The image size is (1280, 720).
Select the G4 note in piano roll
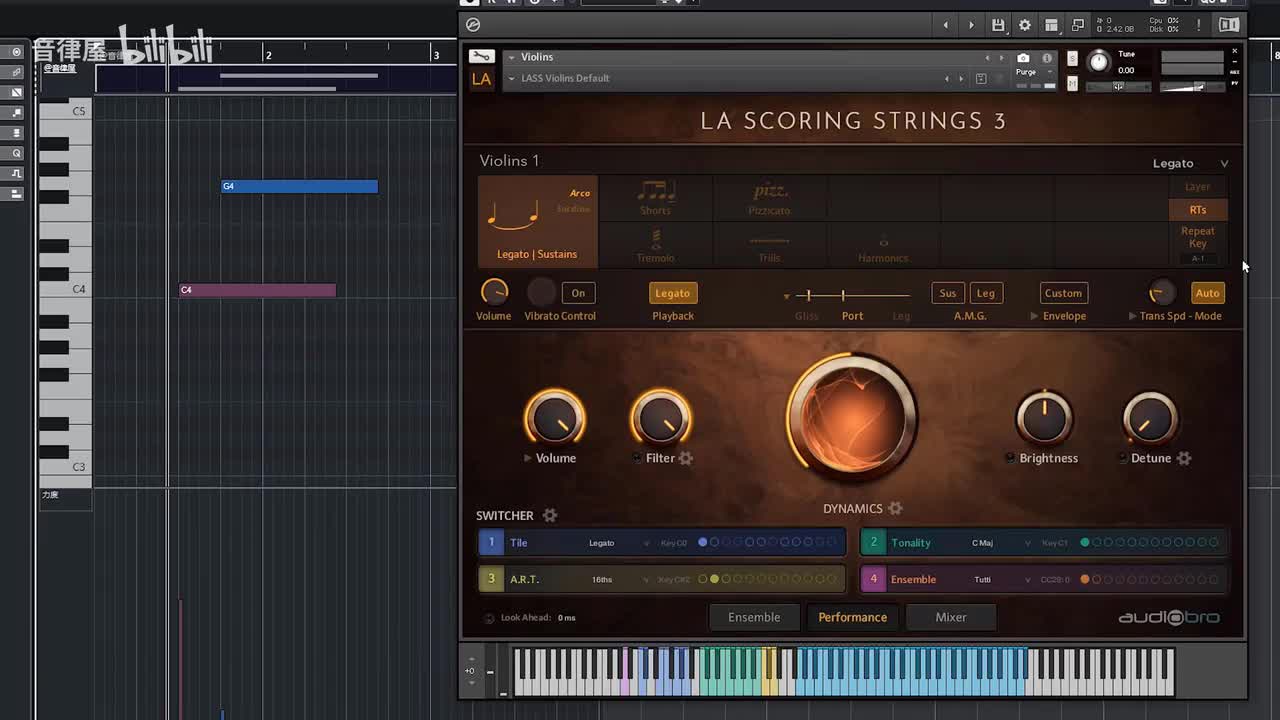(x=300, y=186)
